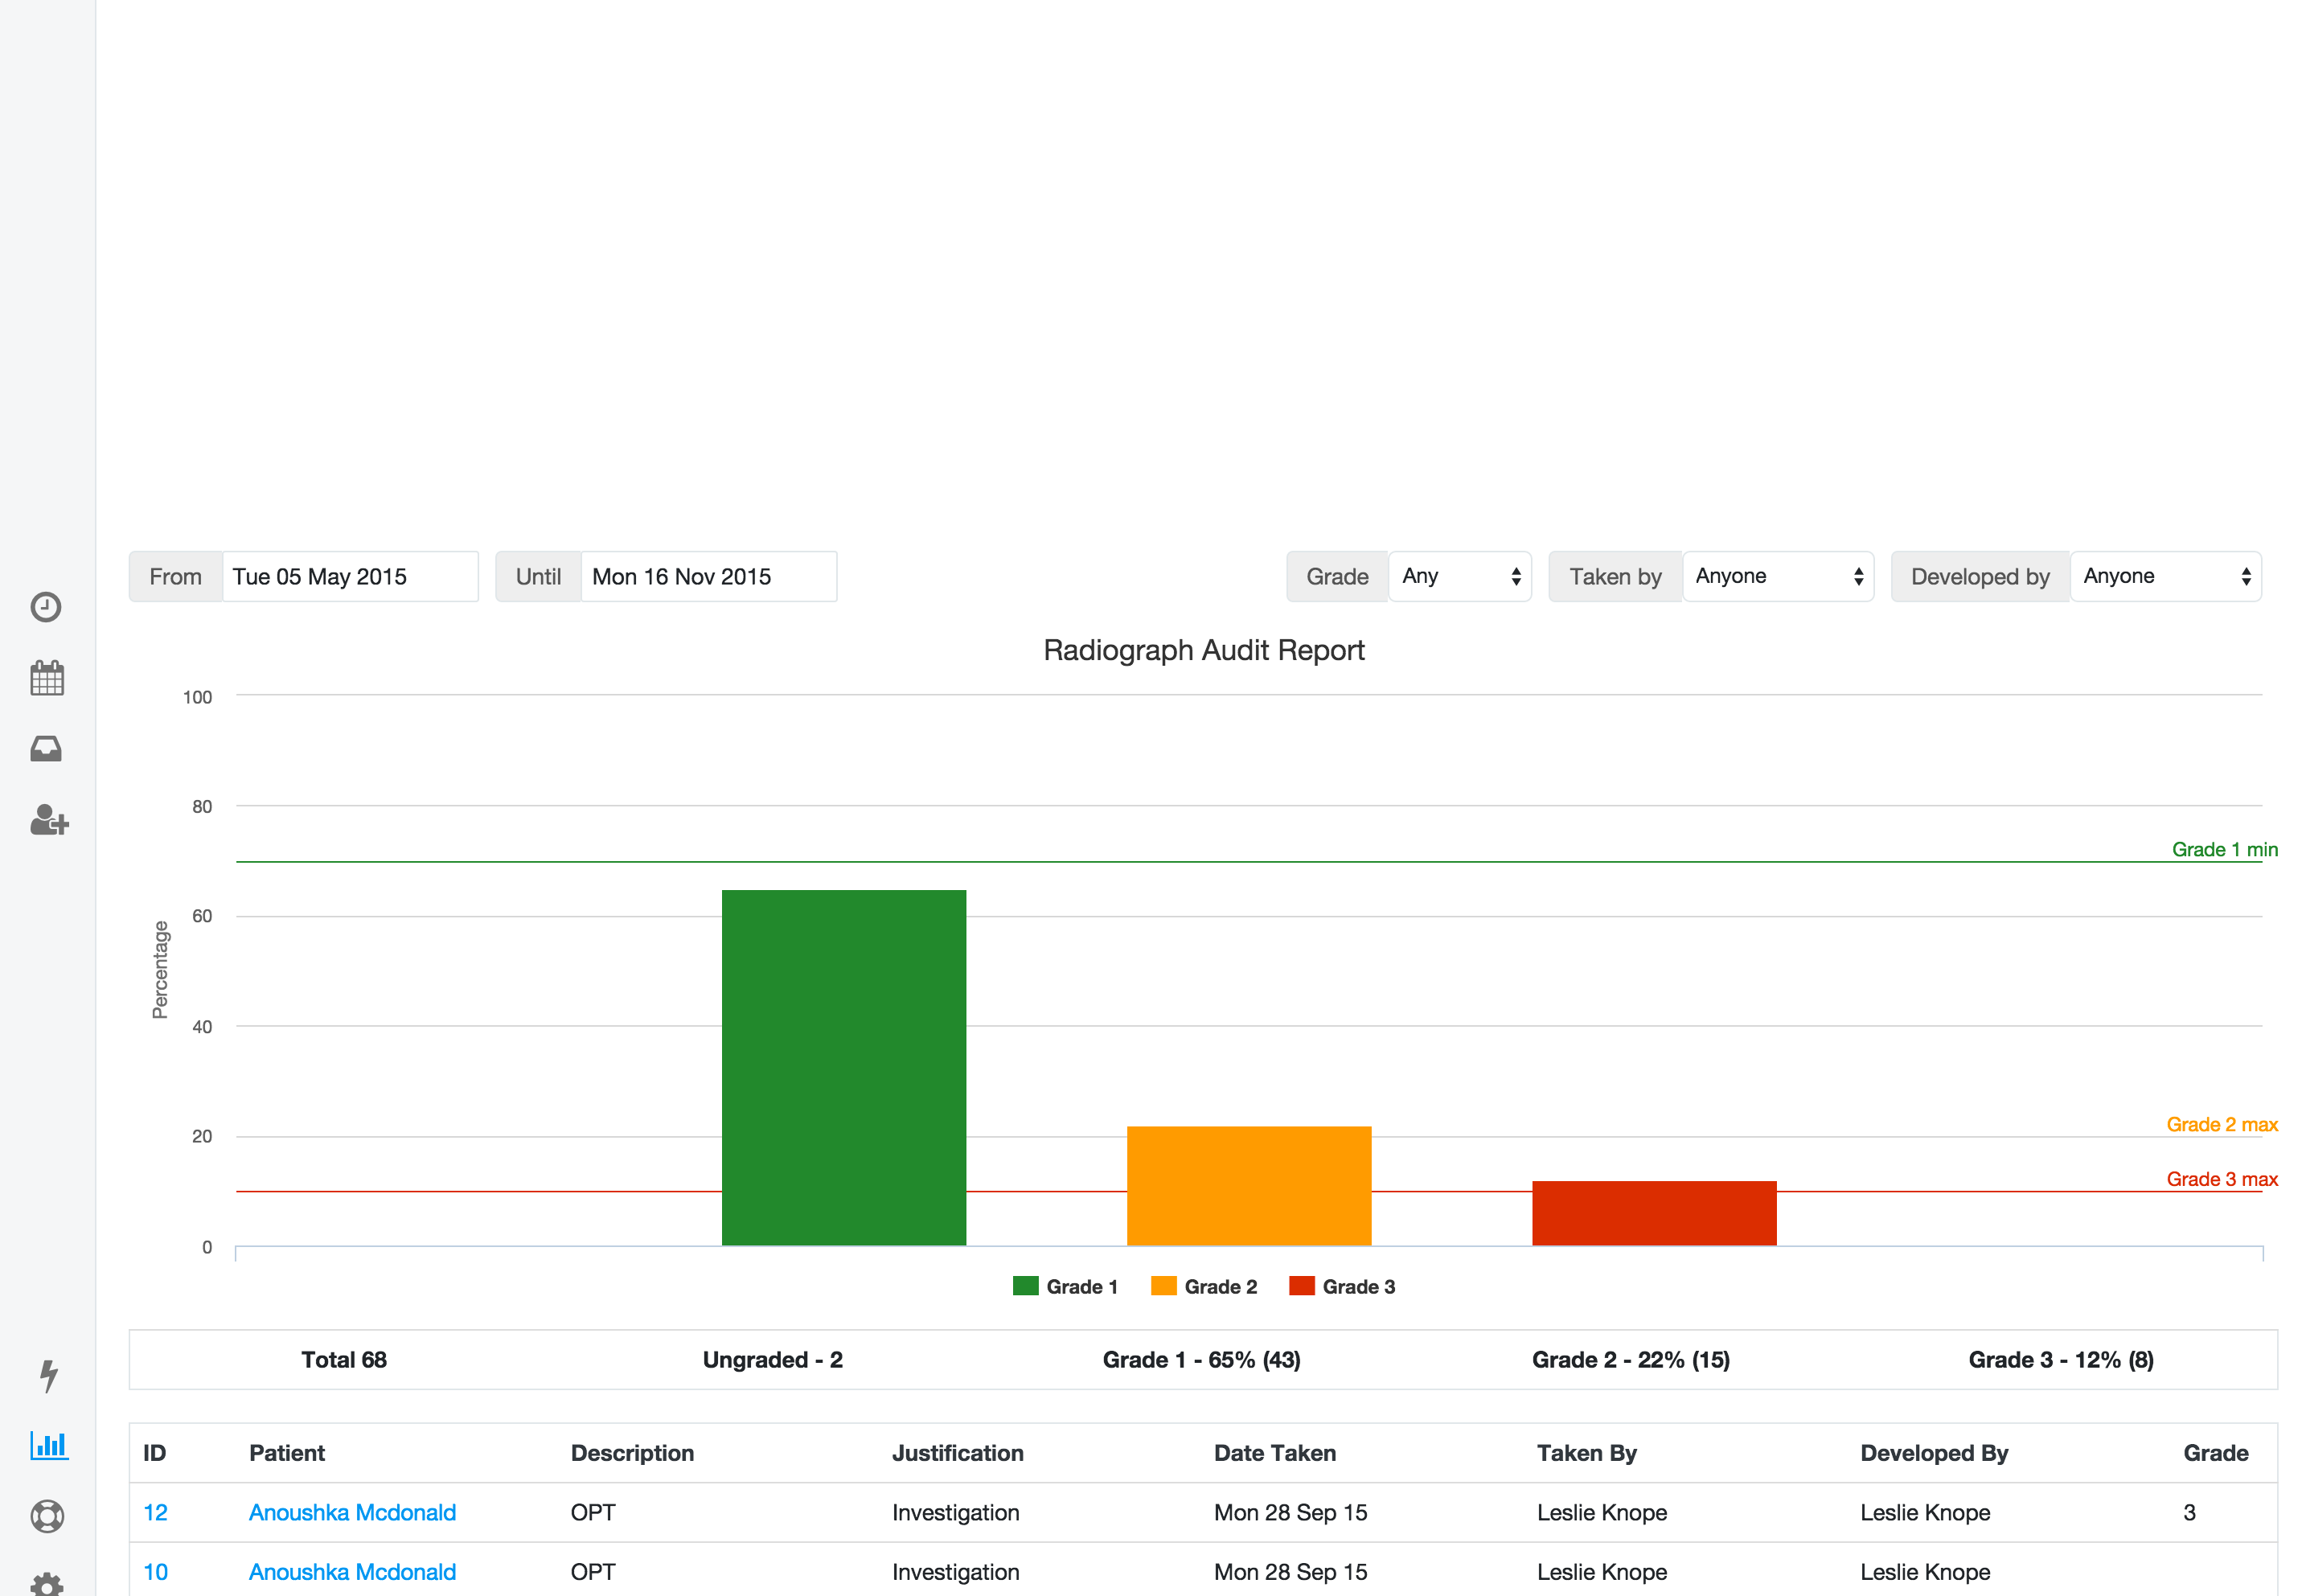Open the Grade filter dropdown
This screenshot has width=2306, height=1596.
pos(1459,577)
